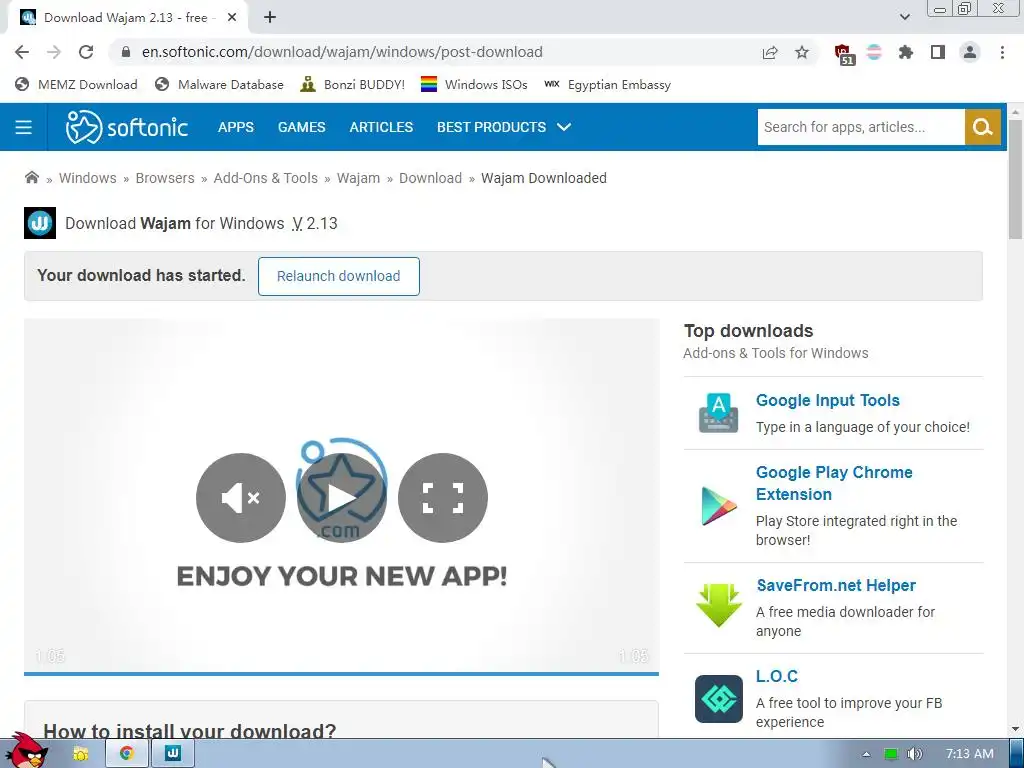Open the Apps menu item

pos(236,127)
